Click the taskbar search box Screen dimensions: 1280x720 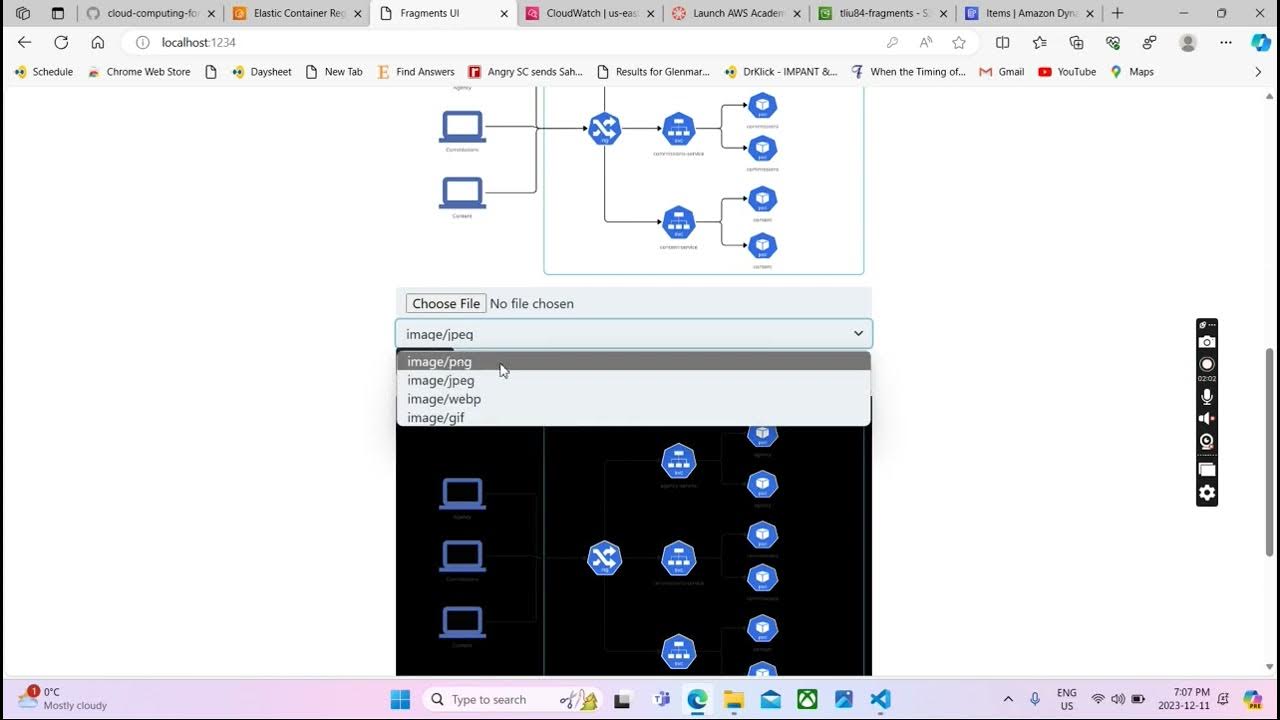click(512, 699)
